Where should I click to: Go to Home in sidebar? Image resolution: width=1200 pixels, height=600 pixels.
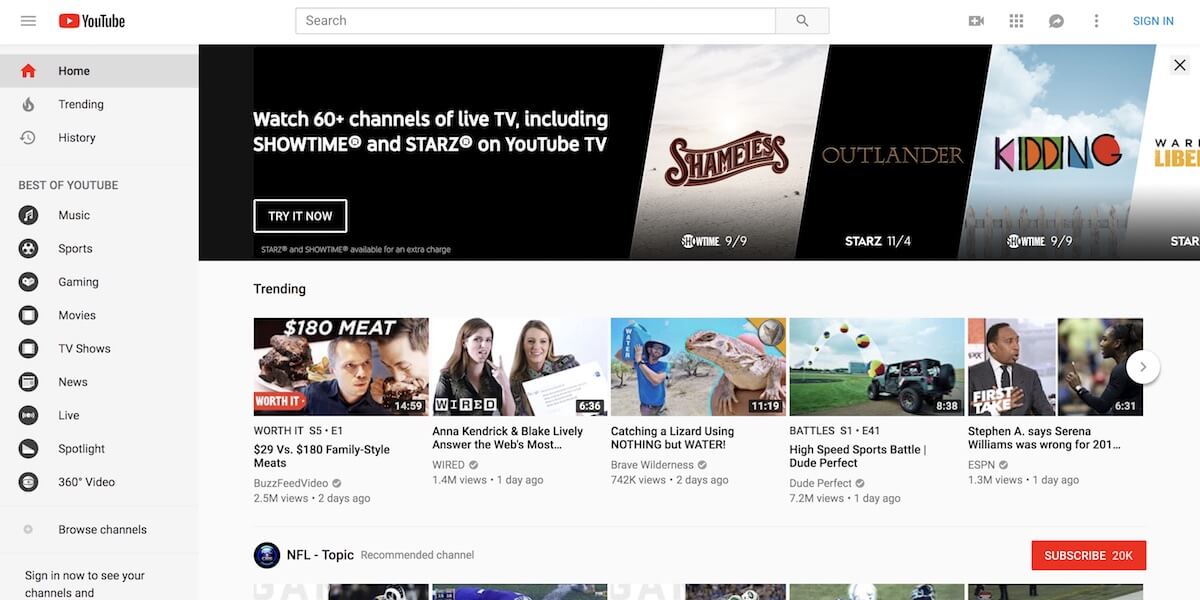click(74, 71)
